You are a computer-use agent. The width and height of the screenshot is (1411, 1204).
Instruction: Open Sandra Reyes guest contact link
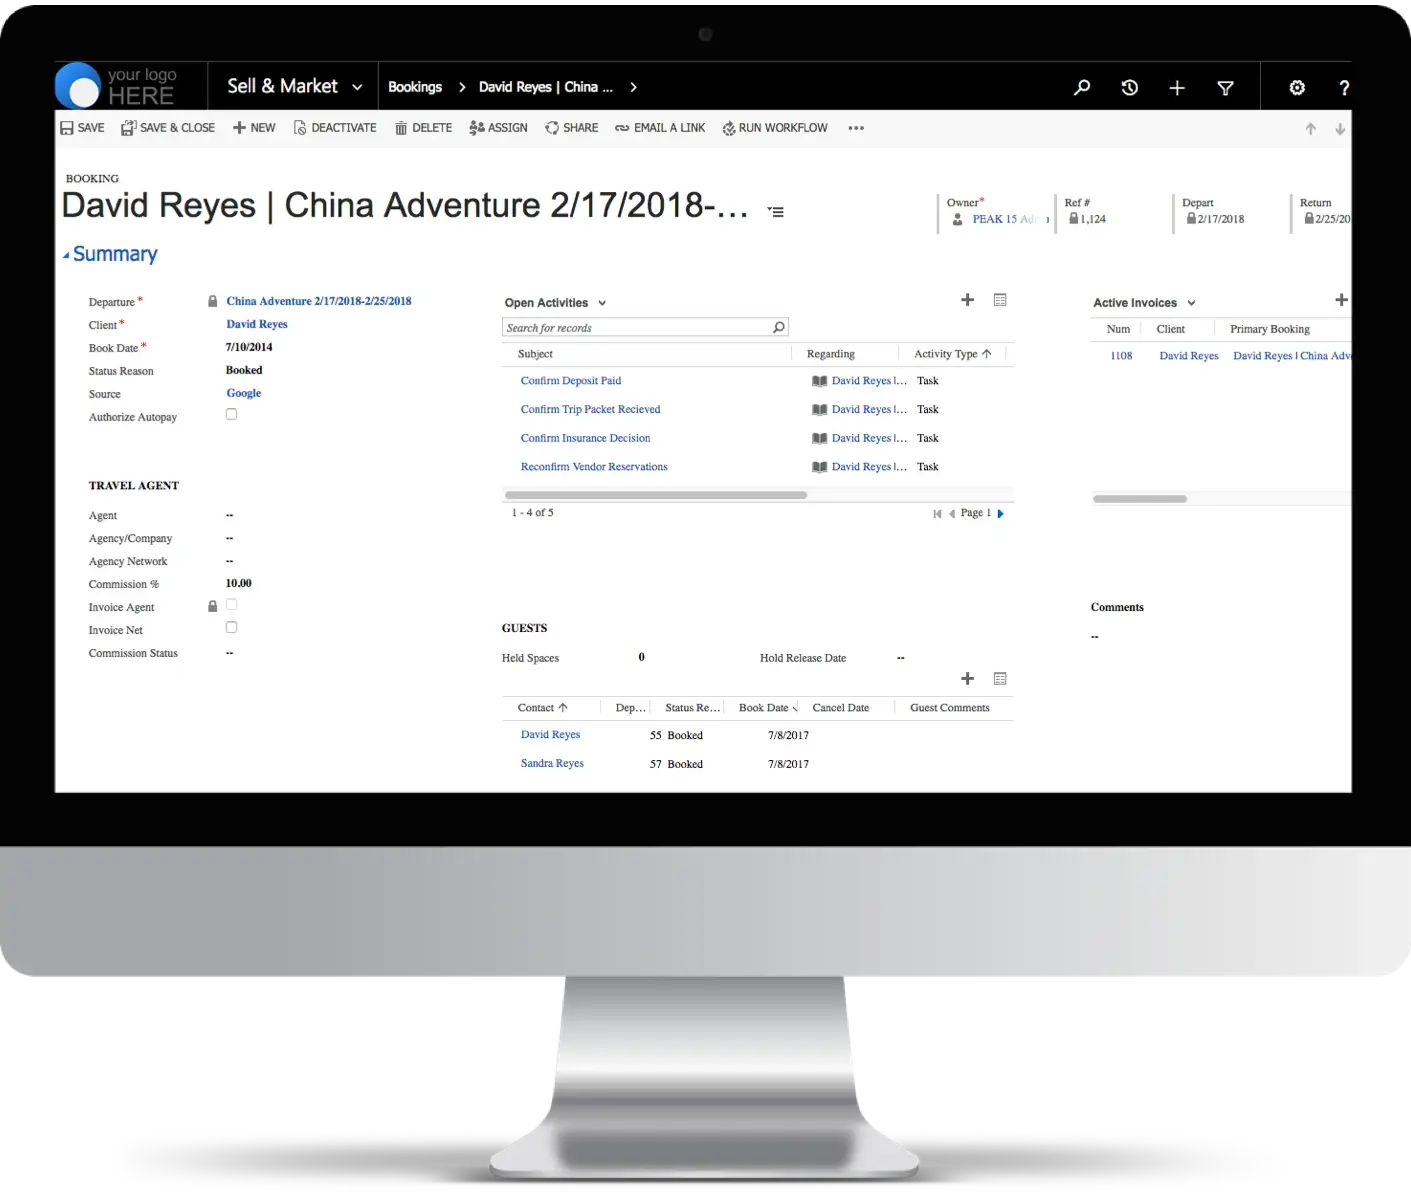point(552,763)
